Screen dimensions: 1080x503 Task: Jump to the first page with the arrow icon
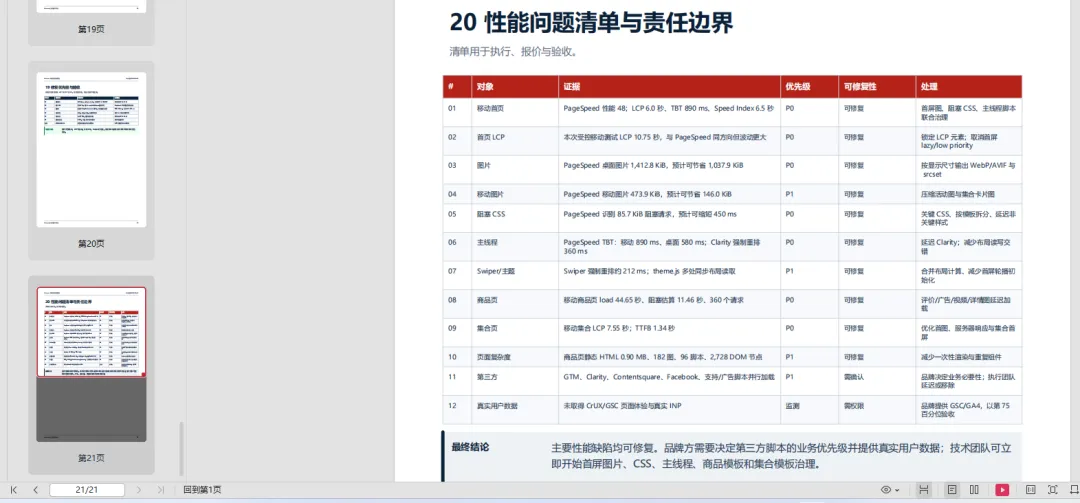pyautogui.click(x=13, y=490)
